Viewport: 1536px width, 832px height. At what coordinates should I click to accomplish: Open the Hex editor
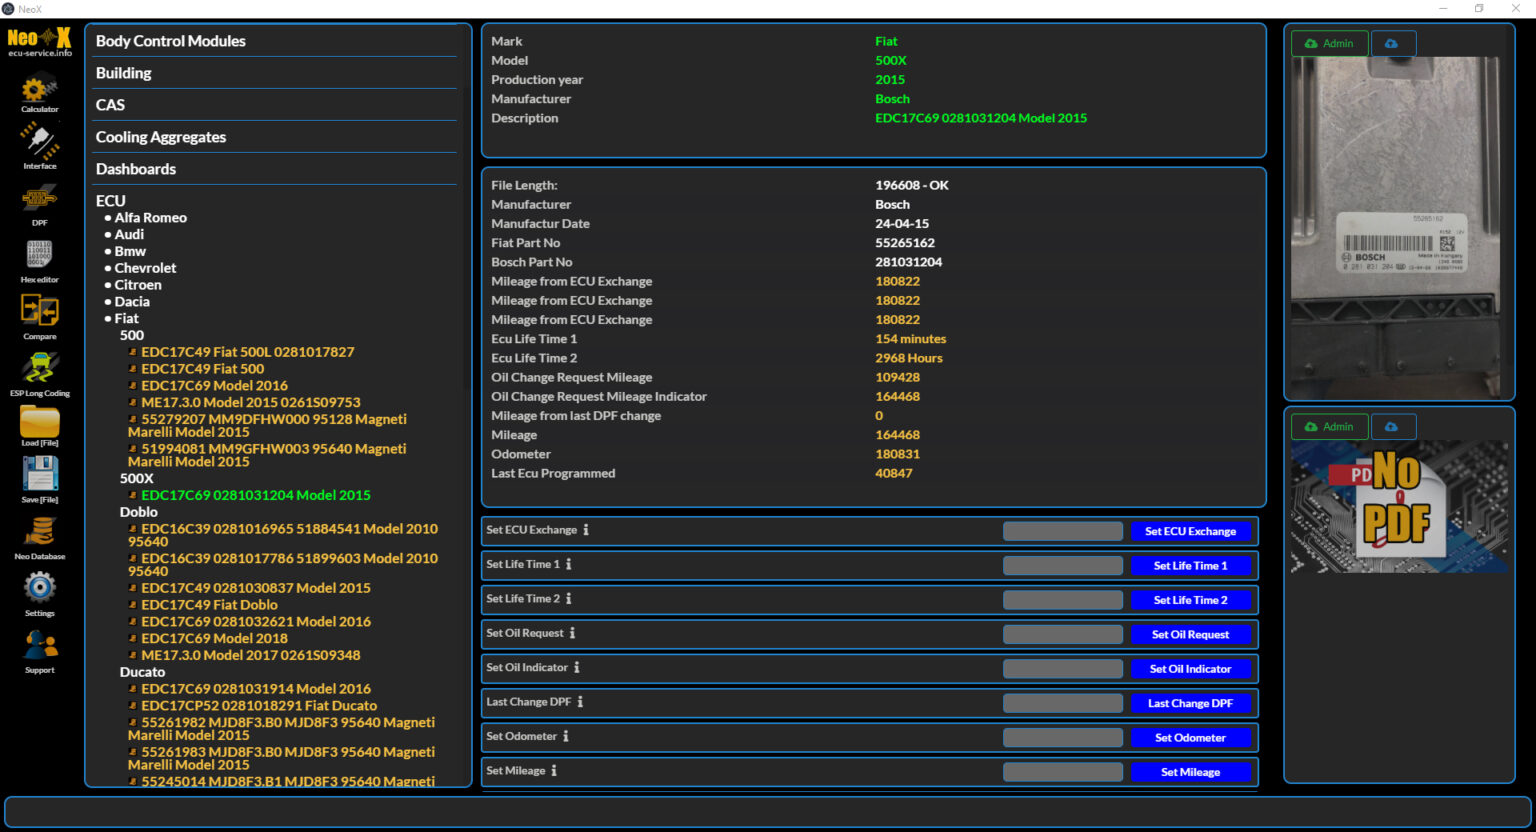click(39, 256)
